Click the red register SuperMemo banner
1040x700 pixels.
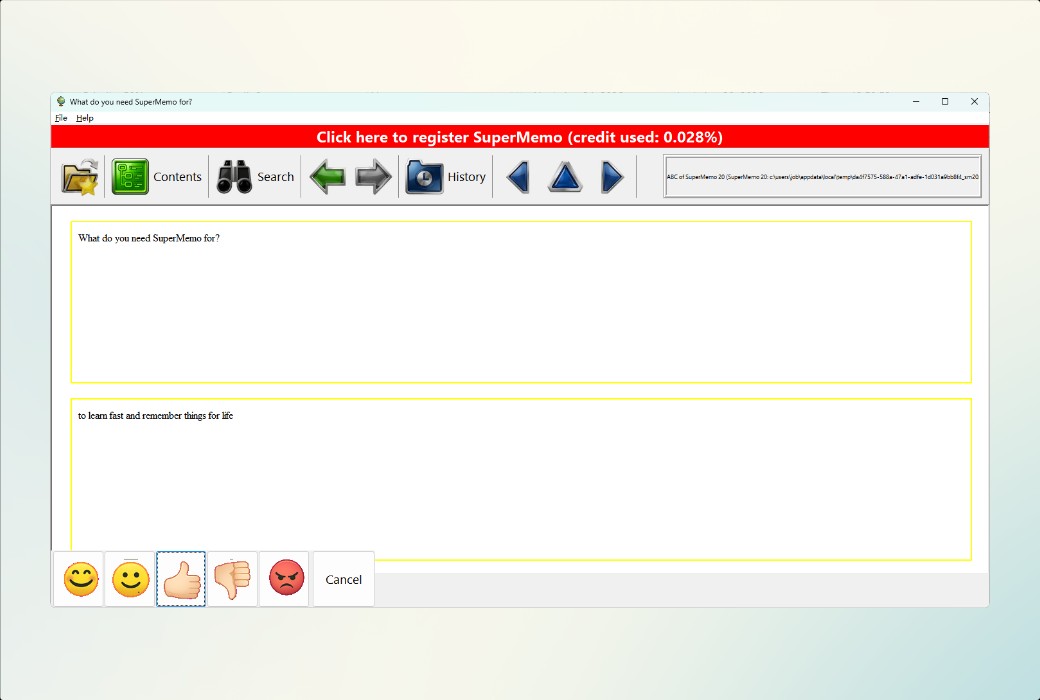(x=520, y=137)
